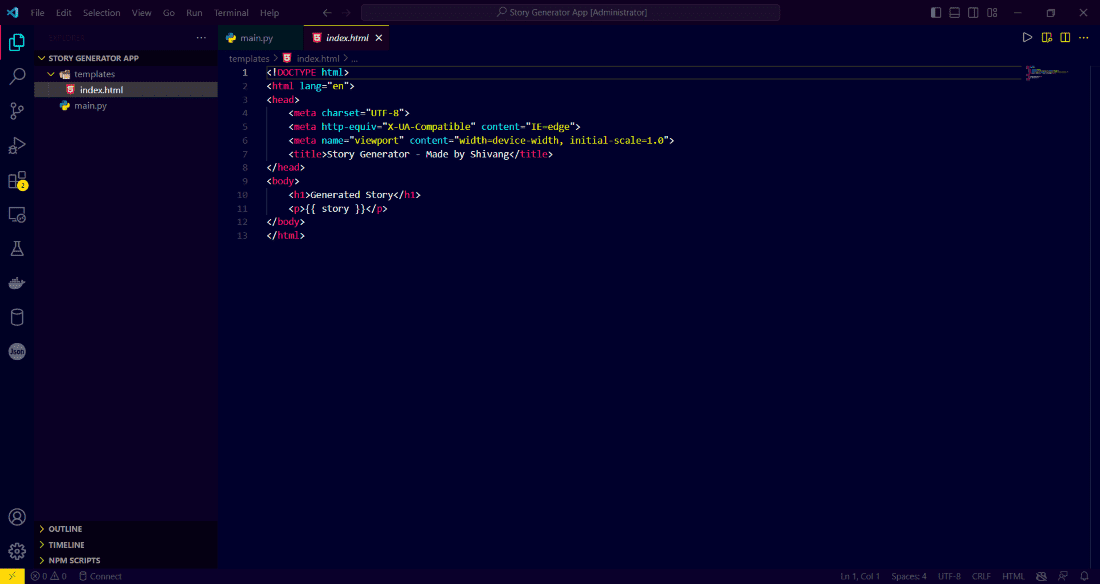
Task: Open notifications bell in status bar
Action: pos(1085,576)
